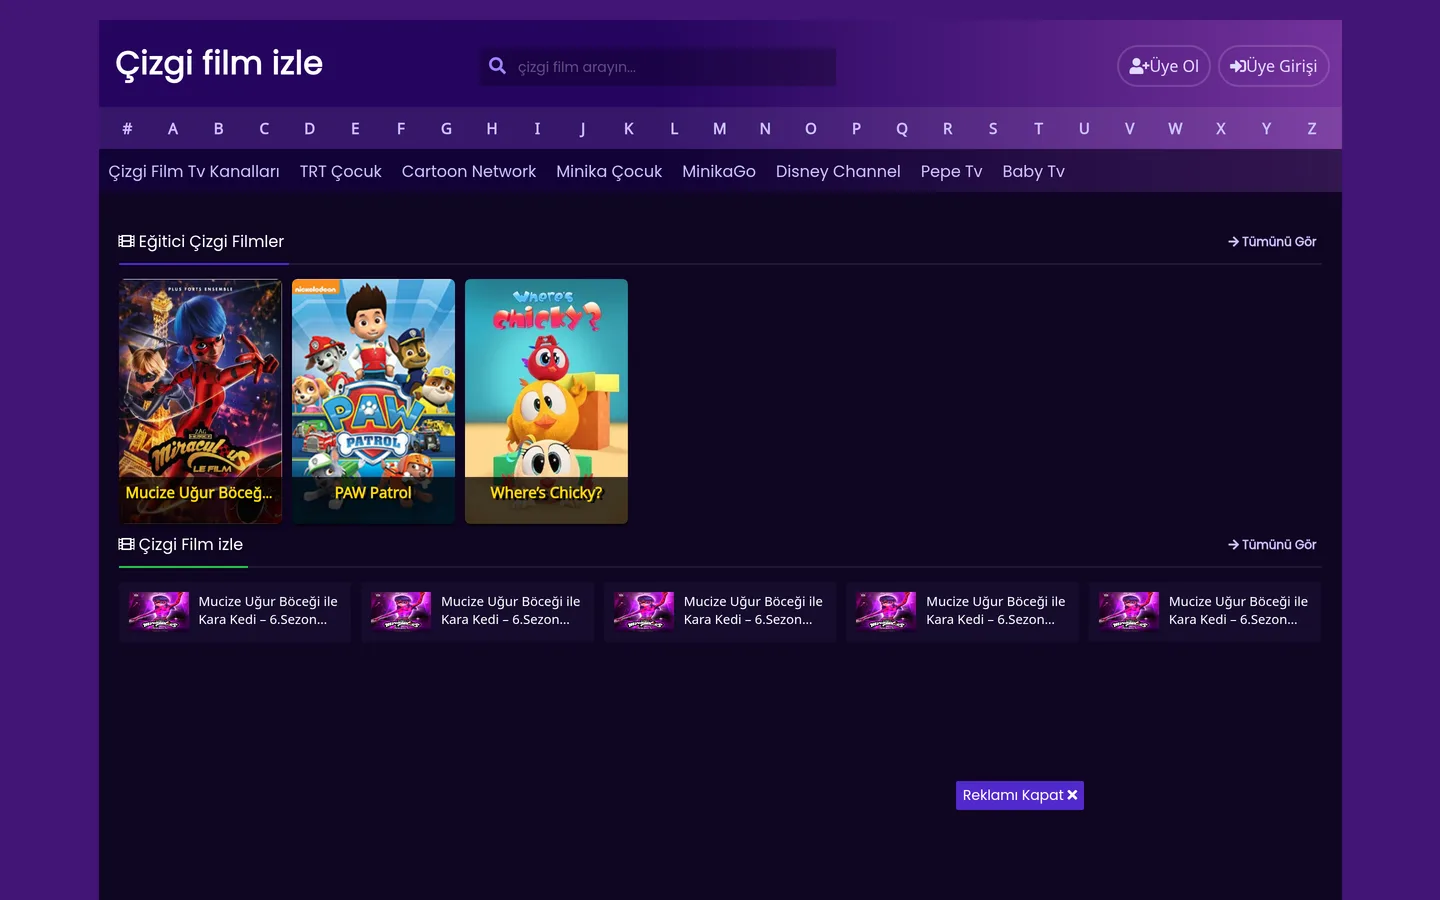Filter cartoons by letter A
1440x900 pixels.
coord(173,128)
